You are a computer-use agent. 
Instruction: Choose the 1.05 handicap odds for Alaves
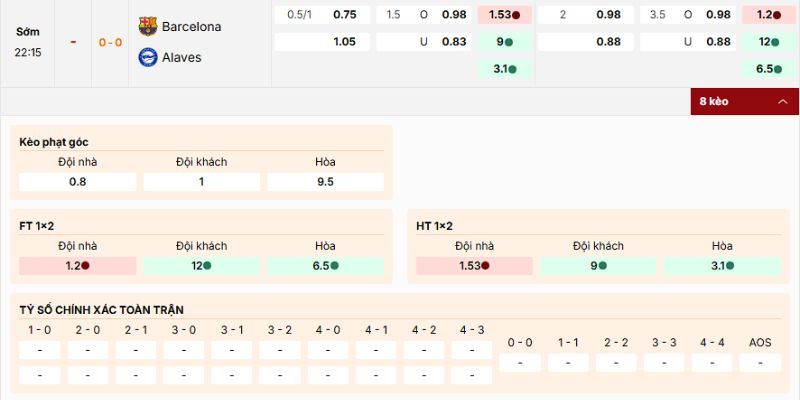344,42
